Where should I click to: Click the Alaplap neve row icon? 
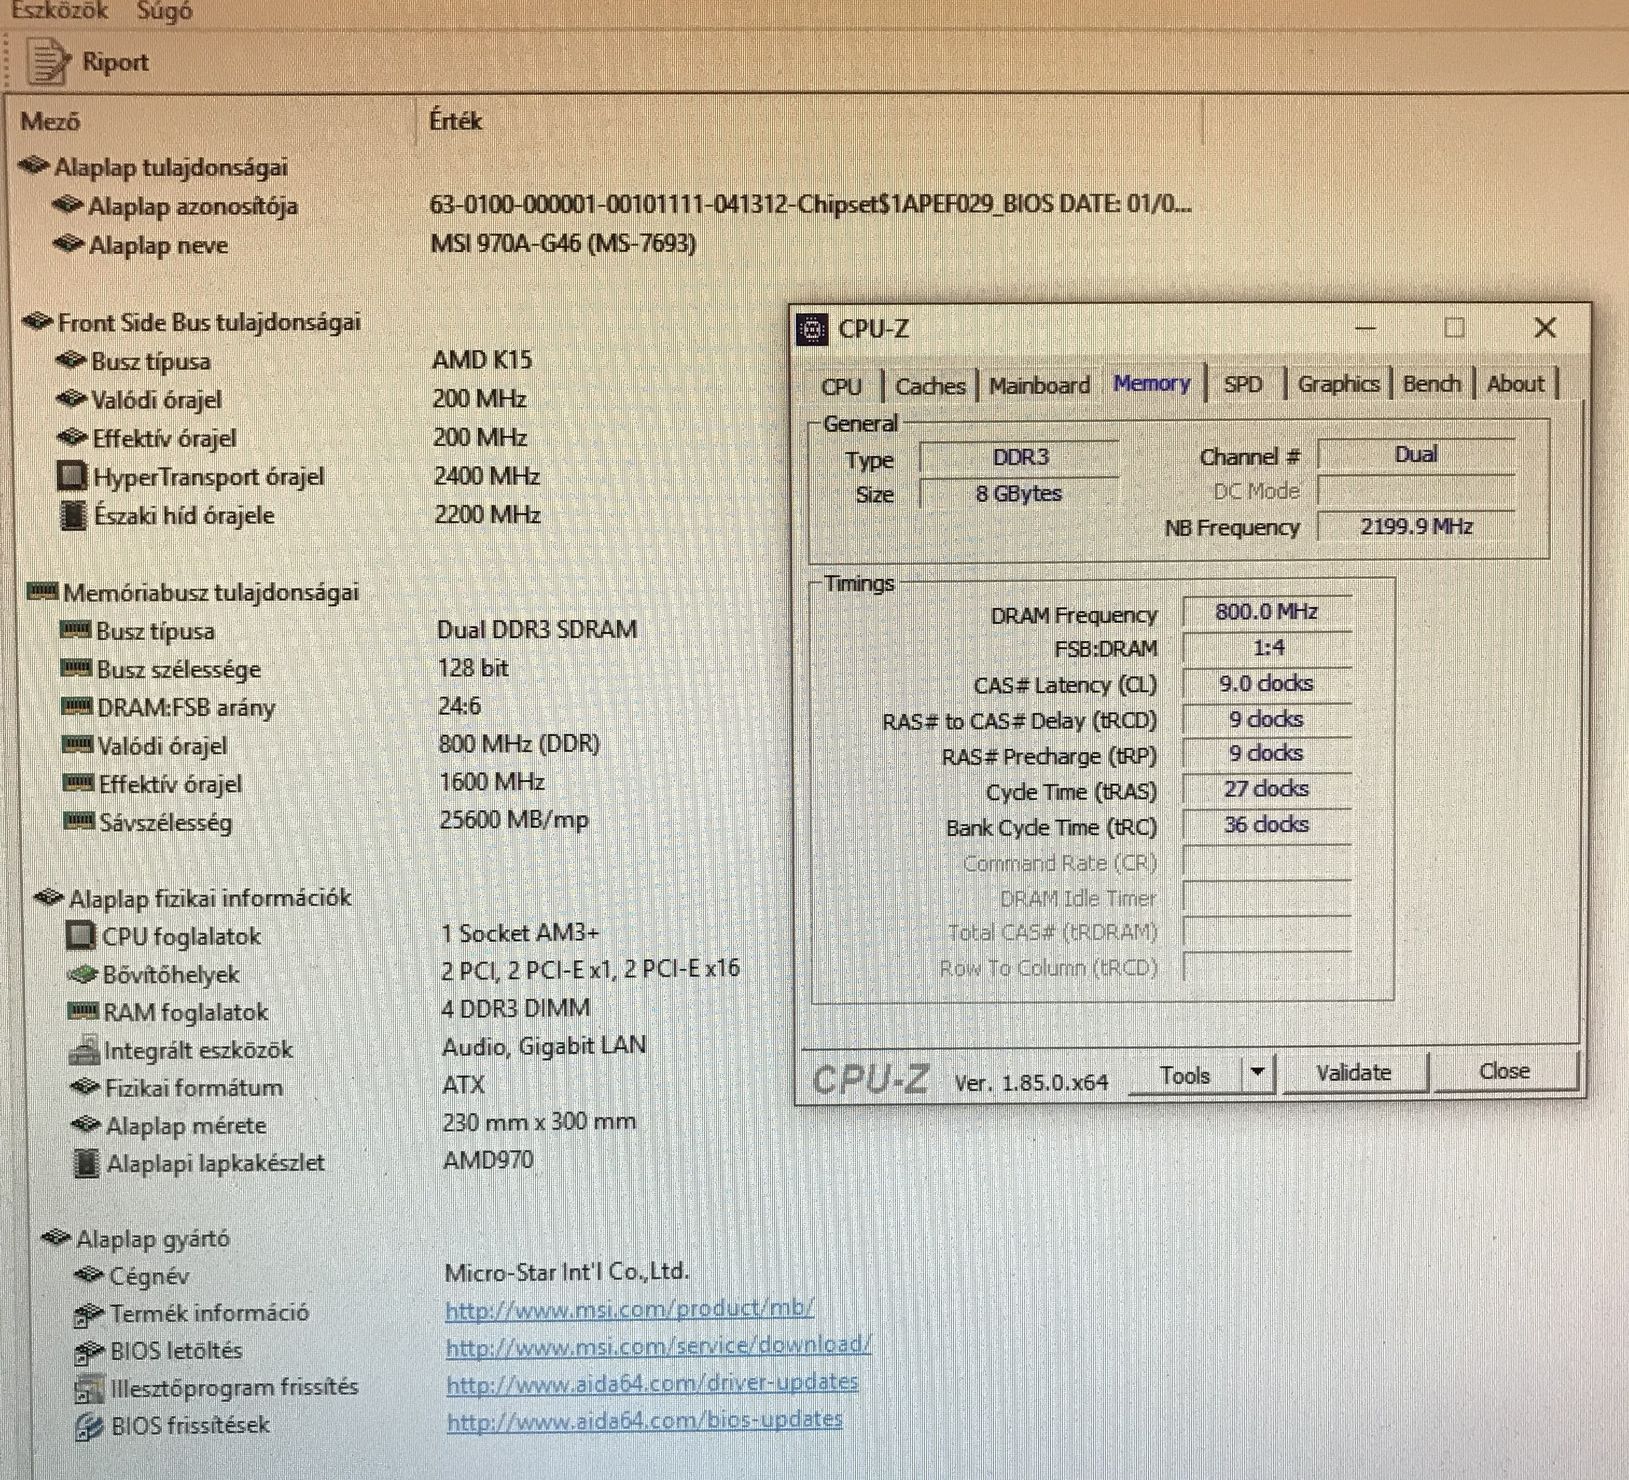pos(69,243)
